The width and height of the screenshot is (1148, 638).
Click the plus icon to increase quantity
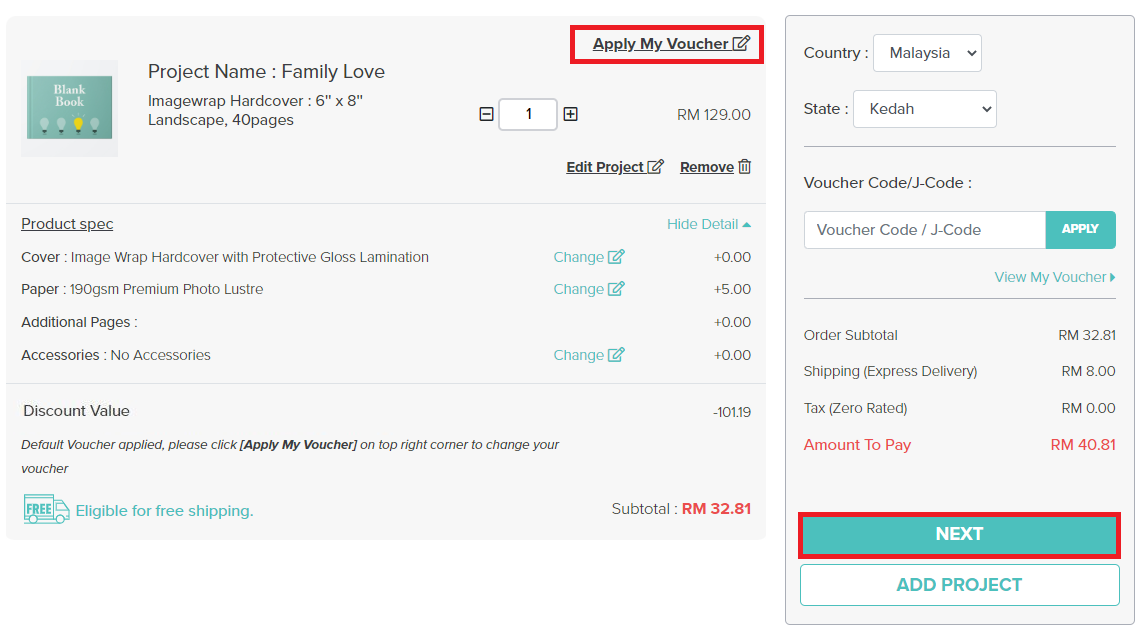(570, 114)
